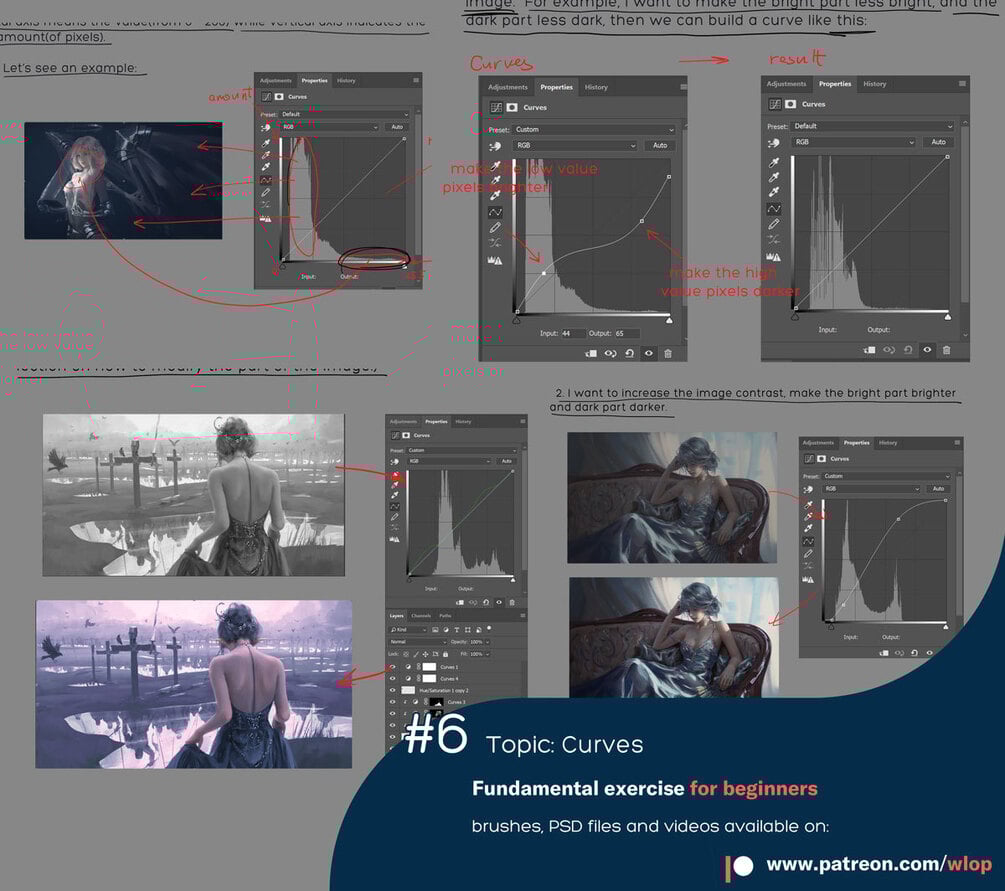Image resolution: width=1005 pixels, height=891 pixels.
Task: Open Kind filter dropdown in Layers panel
Action: (x=408, y=630)
